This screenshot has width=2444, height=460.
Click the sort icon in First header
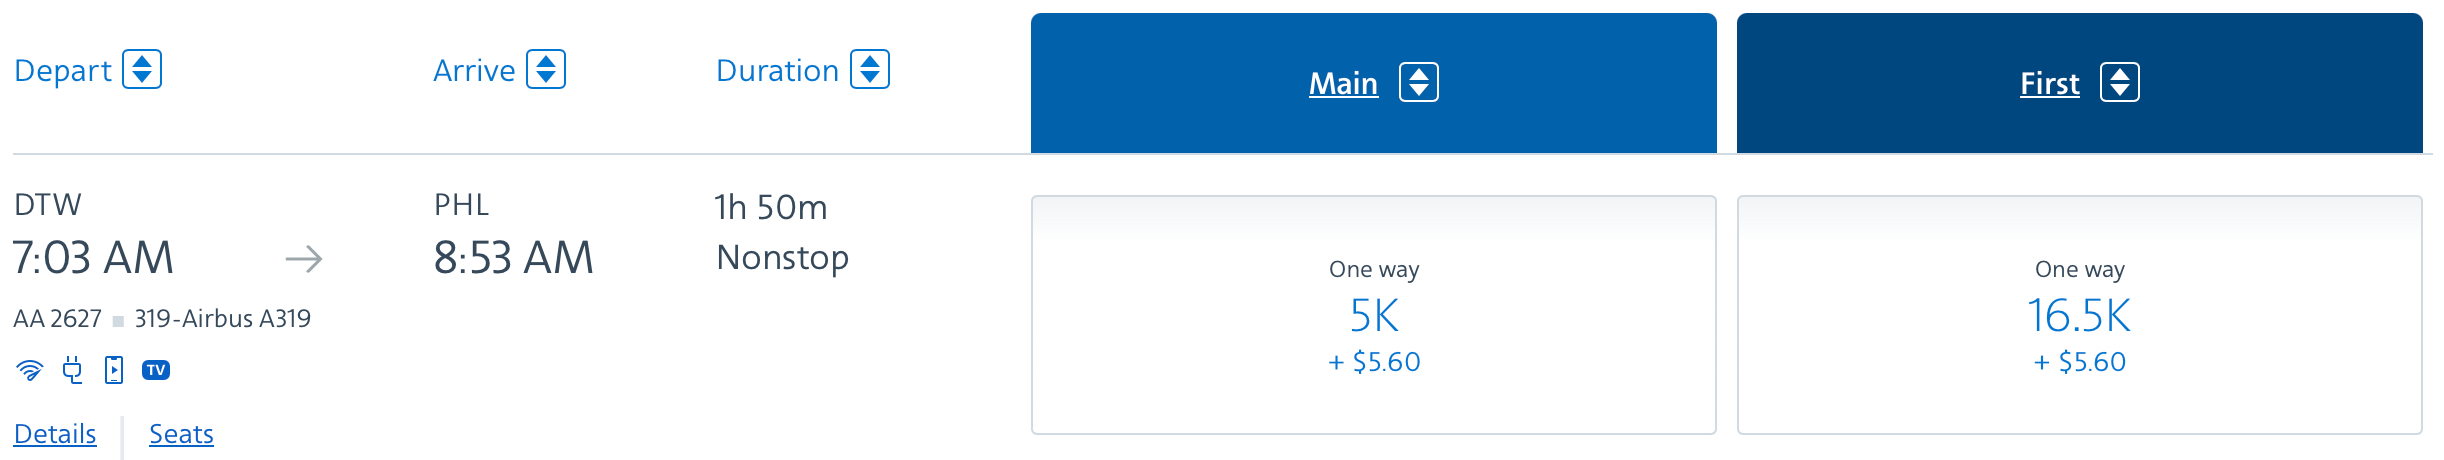[x=2120, y=82]
